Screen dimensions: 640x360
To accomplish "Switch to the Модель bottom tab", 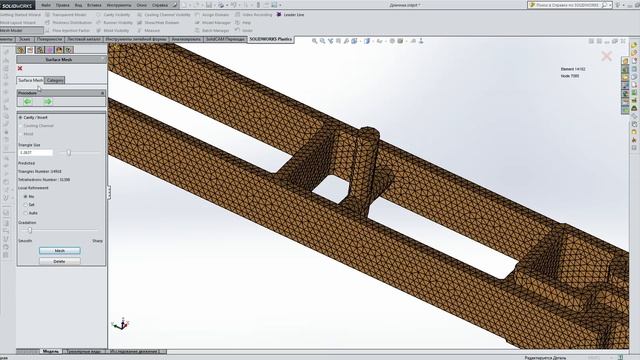I will (x=51, y=351).
